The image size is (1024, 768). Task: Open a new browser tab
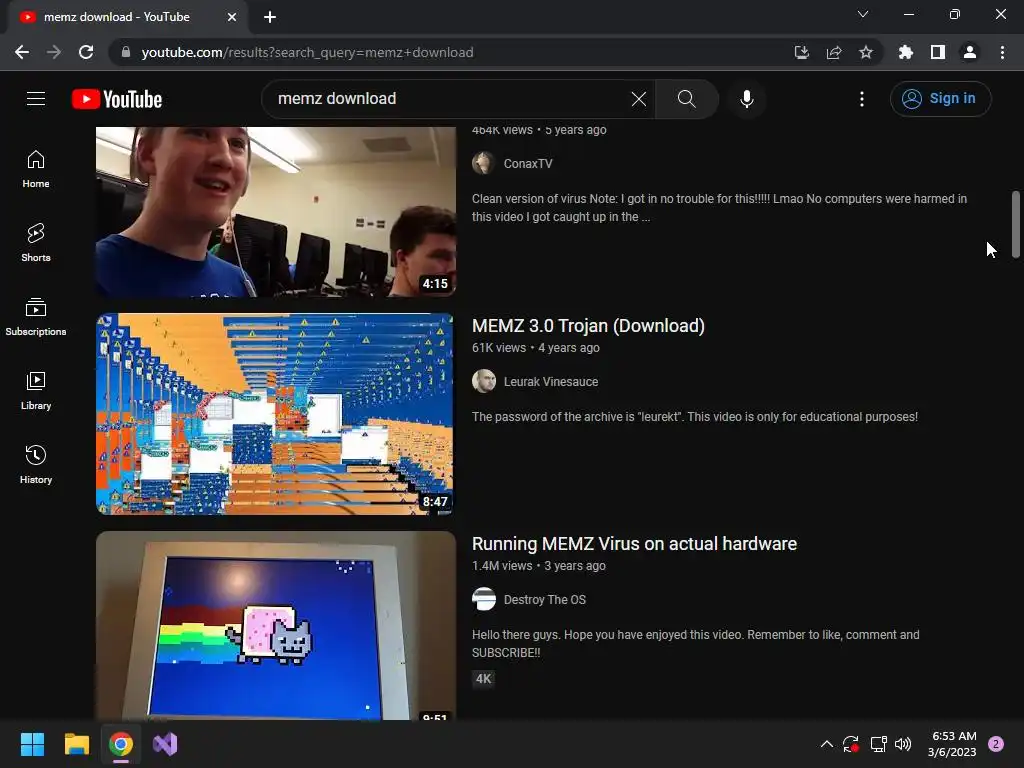(270, 17)
